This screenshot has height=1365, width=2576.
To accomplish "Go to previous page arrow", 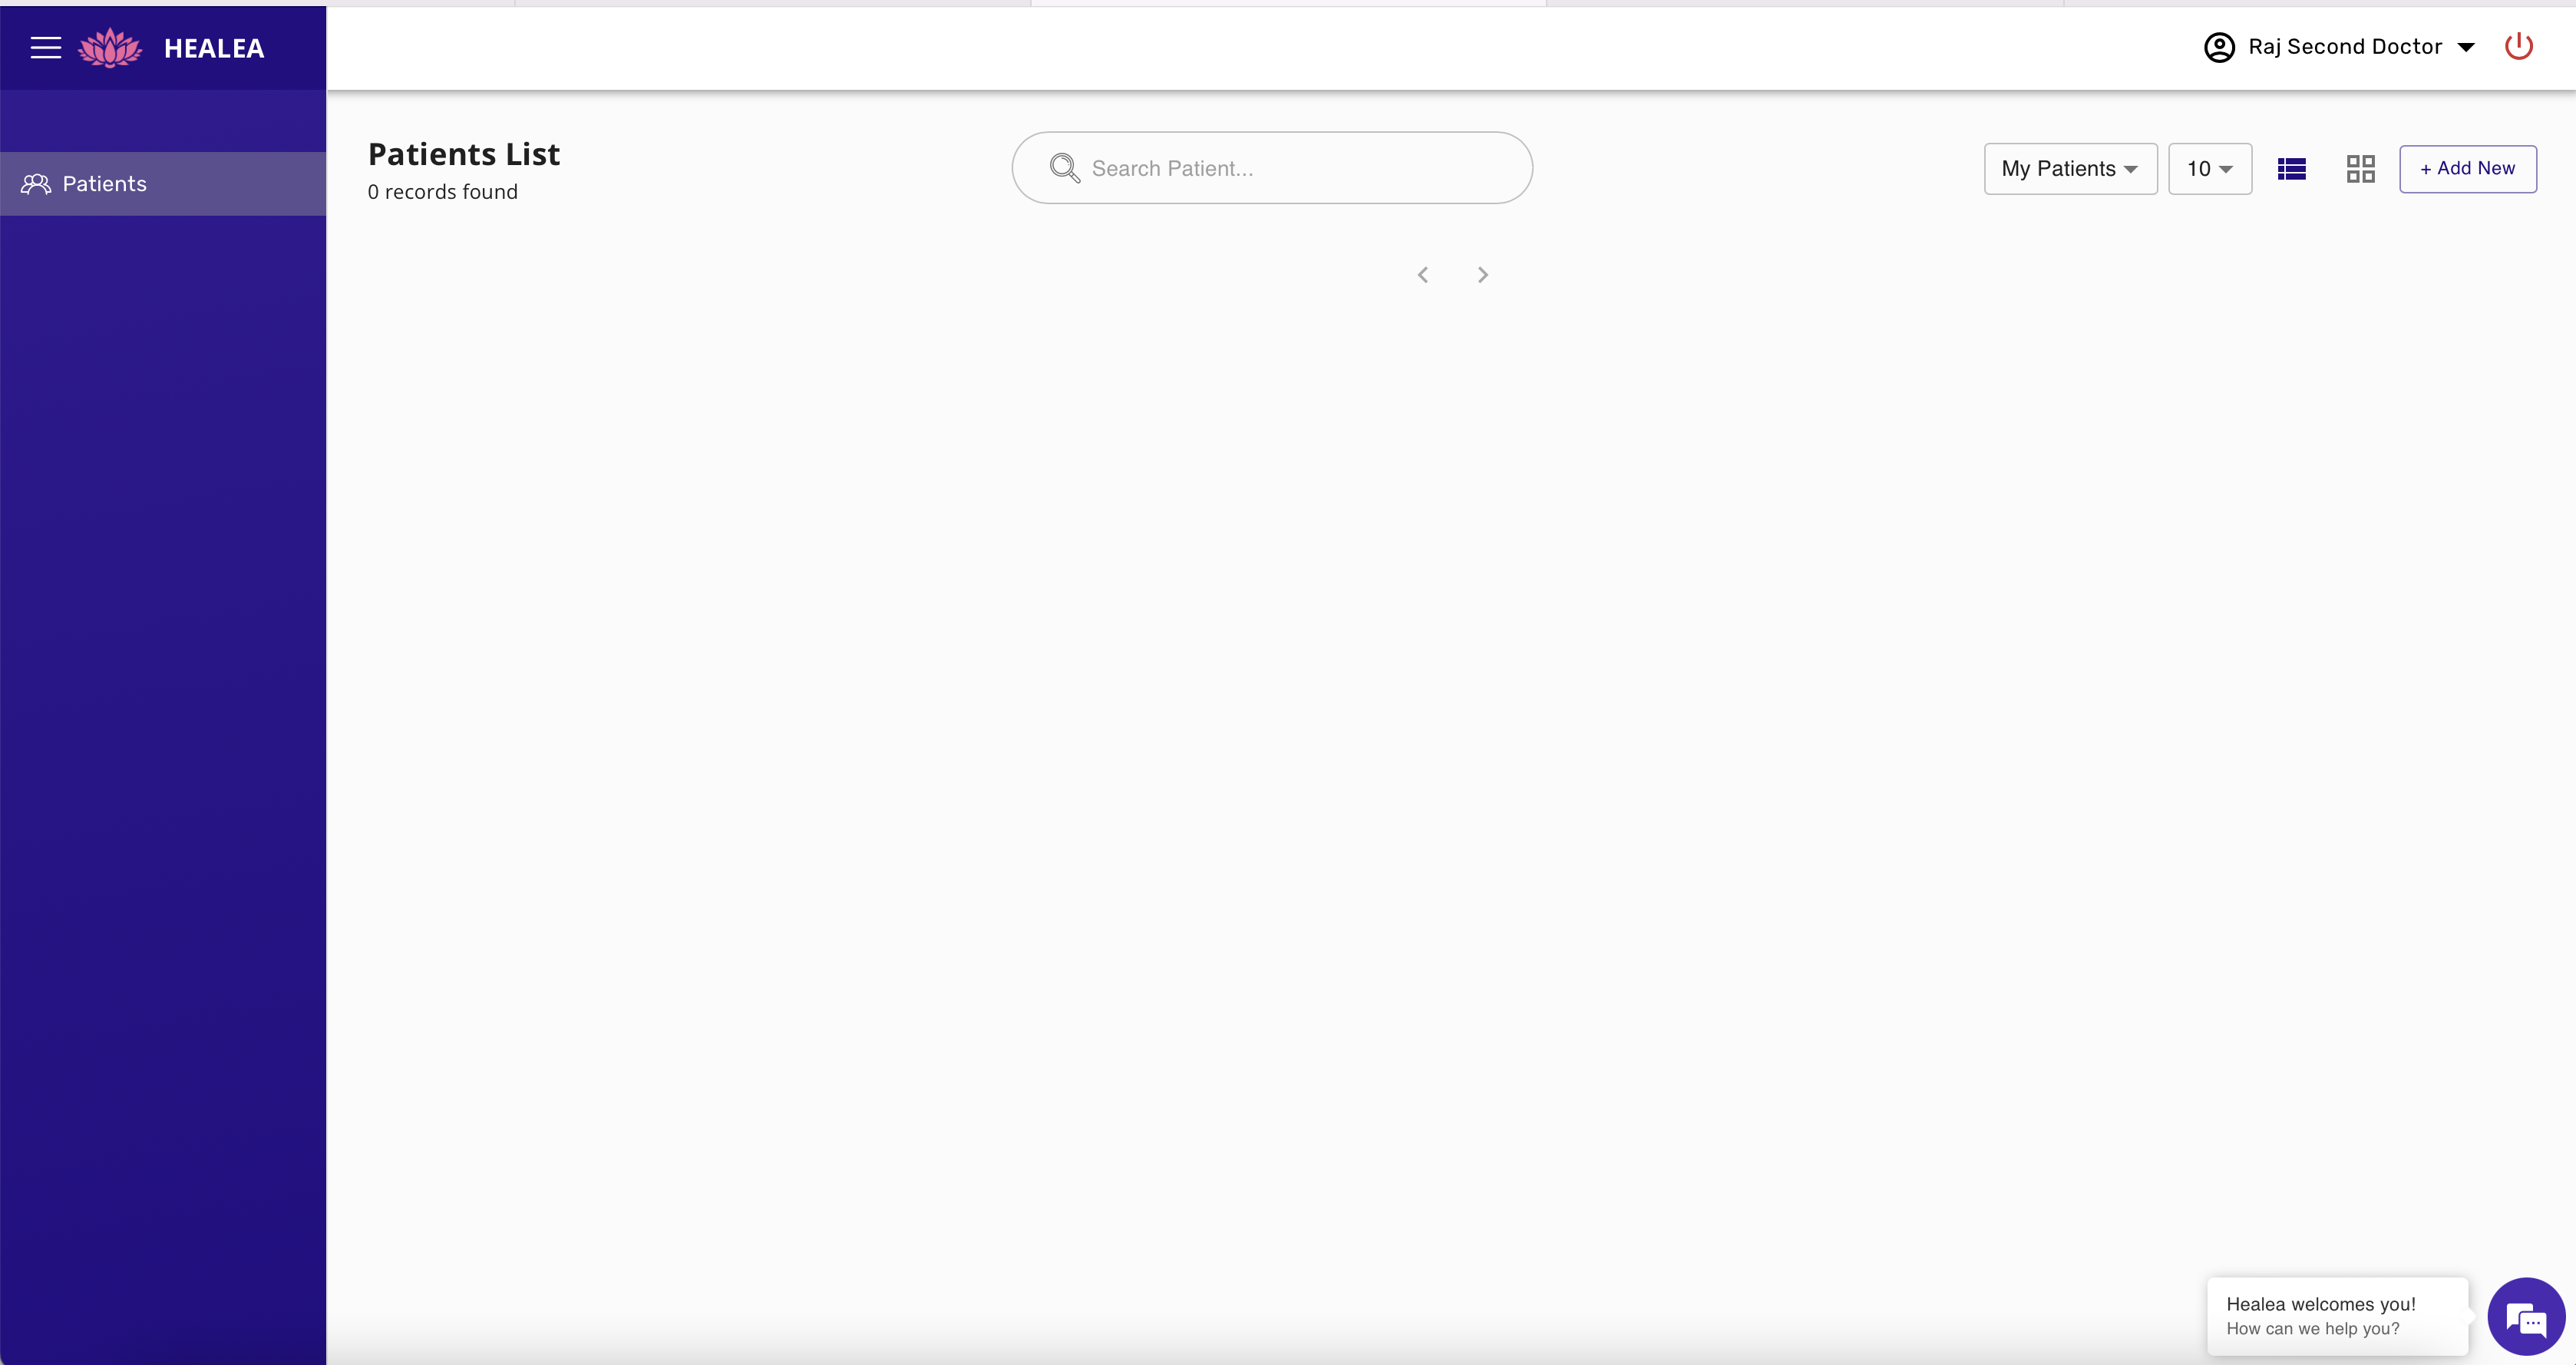I will 1423,275.
